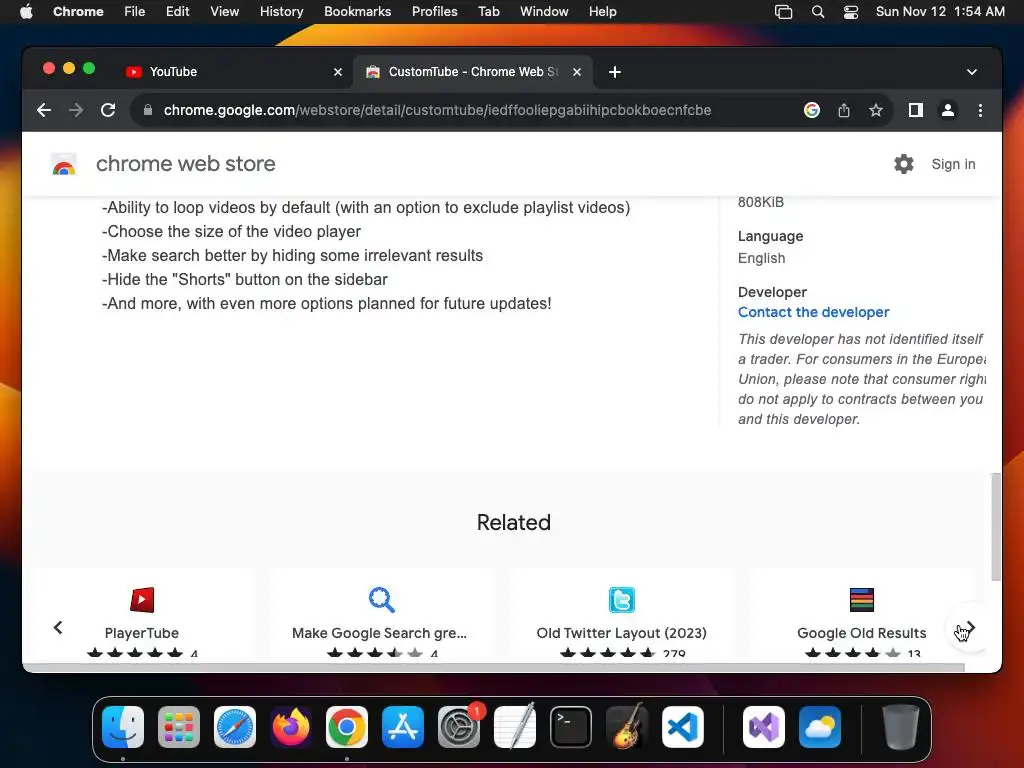
Task: View site information lock icon
Action: click(148, 110)
